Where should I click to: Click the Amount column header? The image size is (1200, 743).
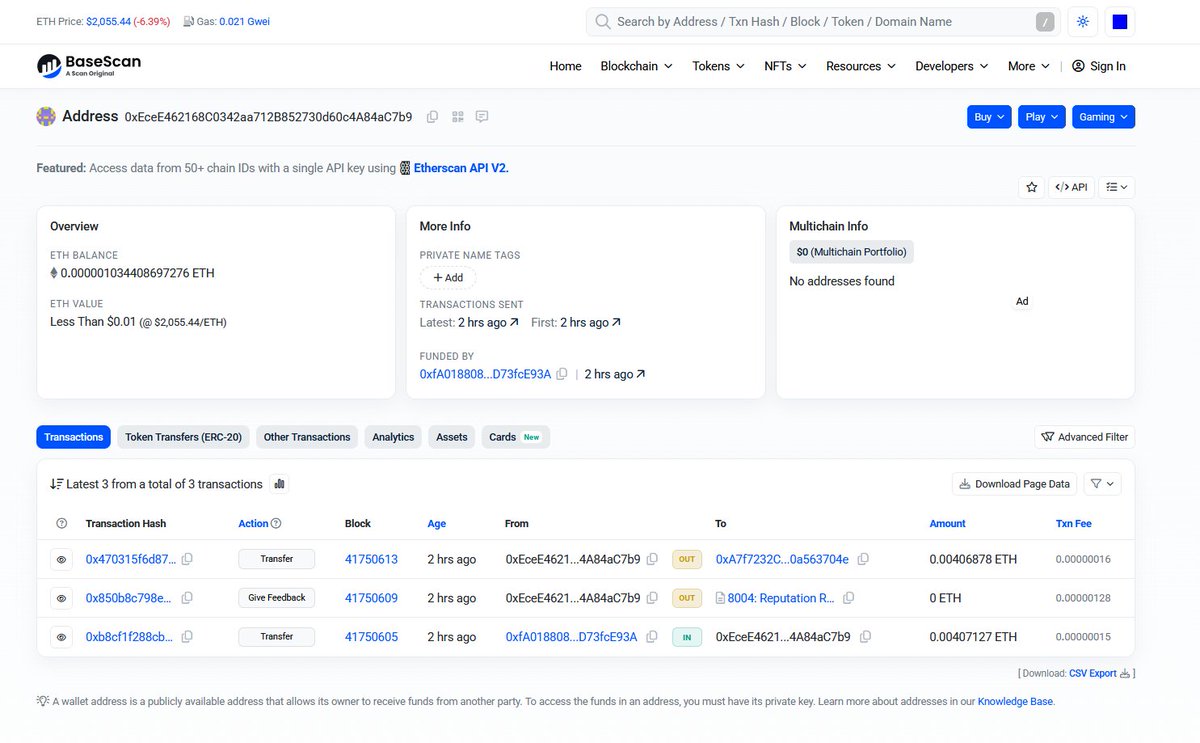[947, 523]
